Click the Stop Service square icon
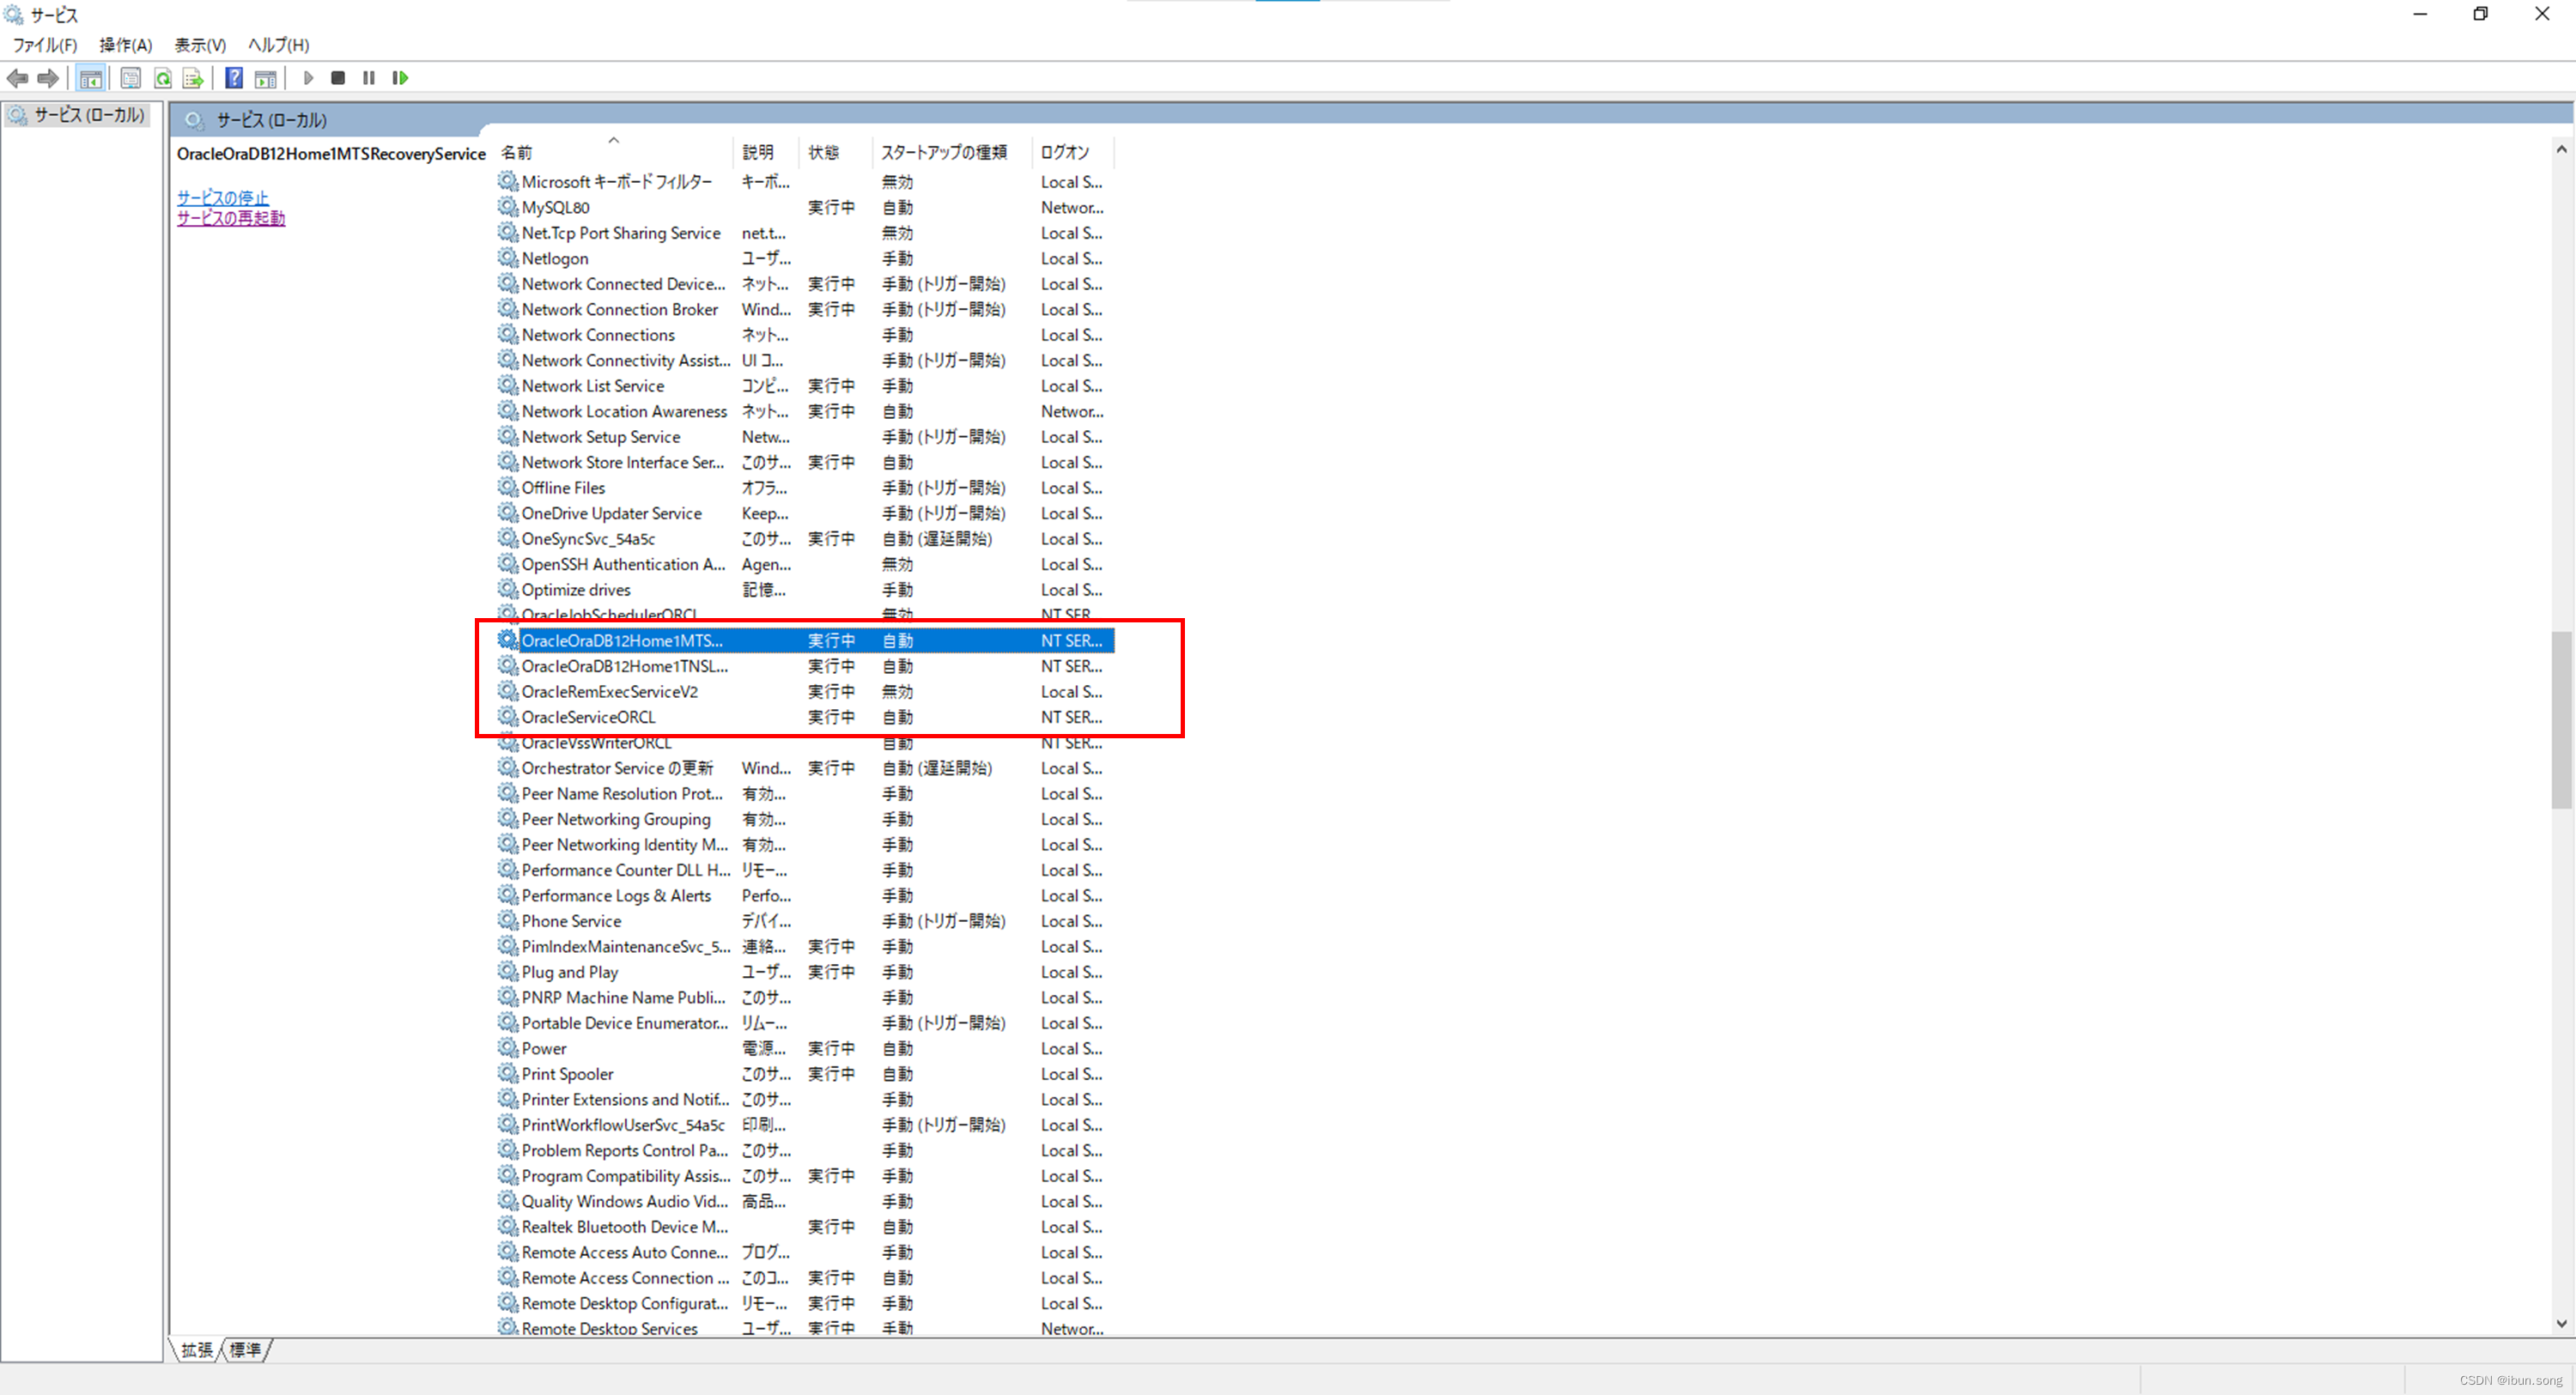This screenshot has height=1395, width=2576. pyautogui.click(x=338, y=78)
